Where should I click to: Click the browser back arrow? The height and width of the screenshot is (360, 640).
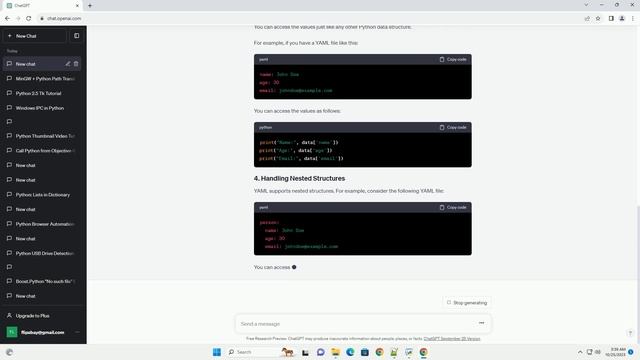coord(7,18)
